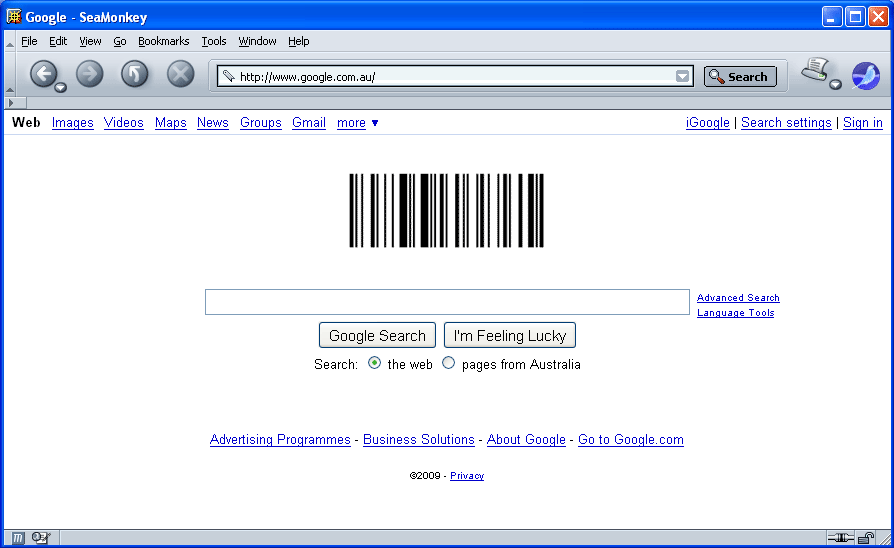Print the page using the printer icon
The image size is (894, 548).
pyautogui.click(x=815, y=71)
